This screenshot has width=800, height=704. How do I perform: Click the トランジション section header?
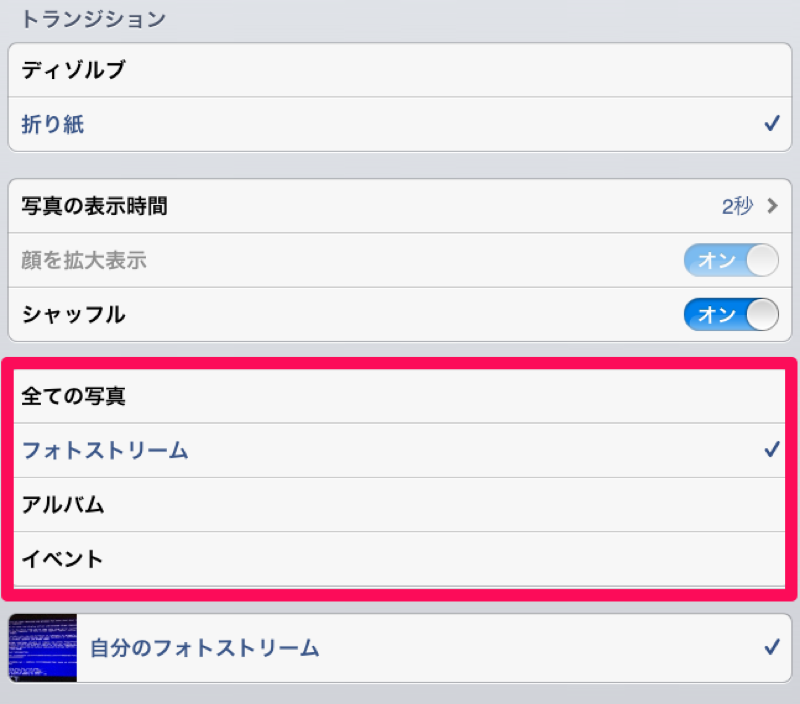[93, 19]
